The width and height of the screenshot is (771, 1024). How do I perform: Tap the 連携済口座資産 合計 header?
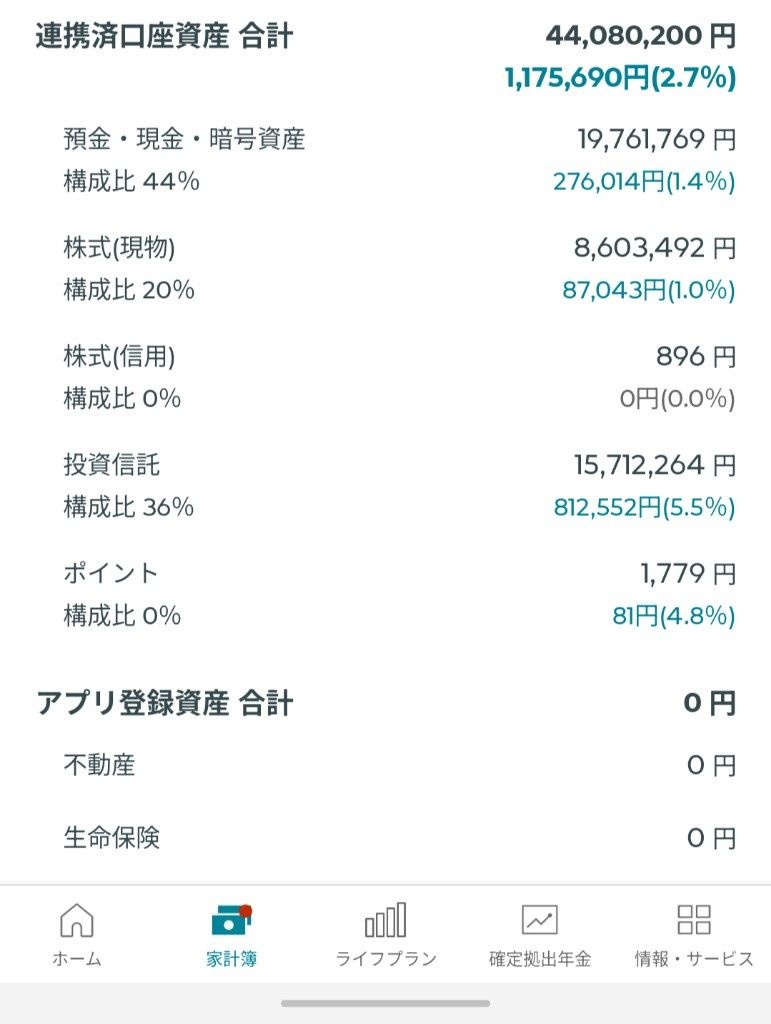[x=165, y=38]
